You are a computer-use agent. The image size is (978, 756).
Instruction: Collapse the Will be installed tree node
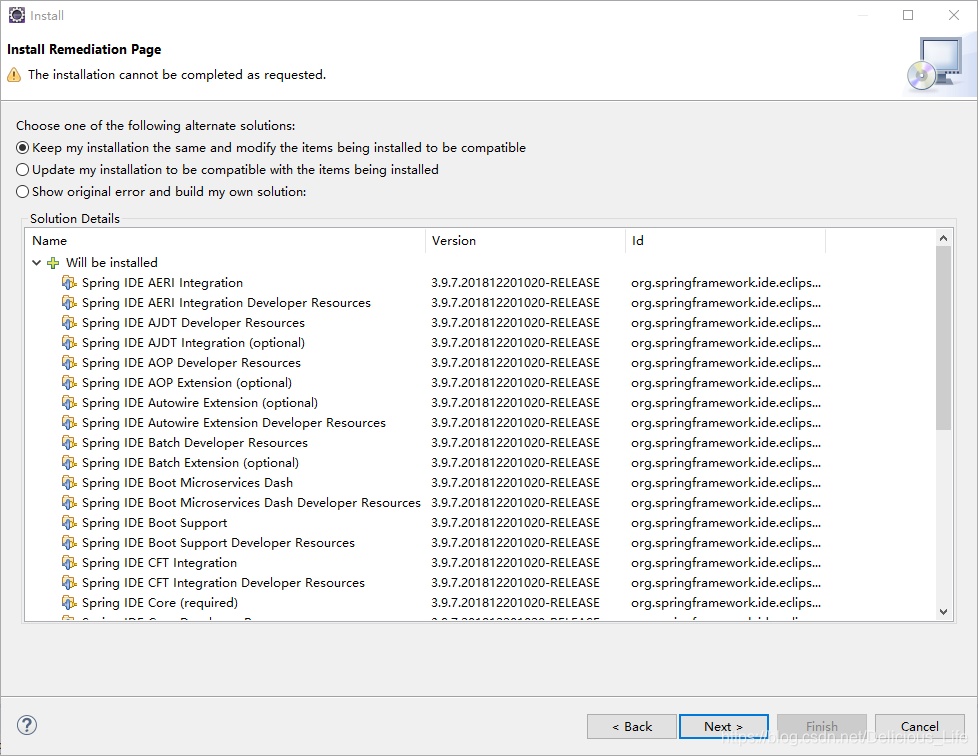click(x=36, y=263)
